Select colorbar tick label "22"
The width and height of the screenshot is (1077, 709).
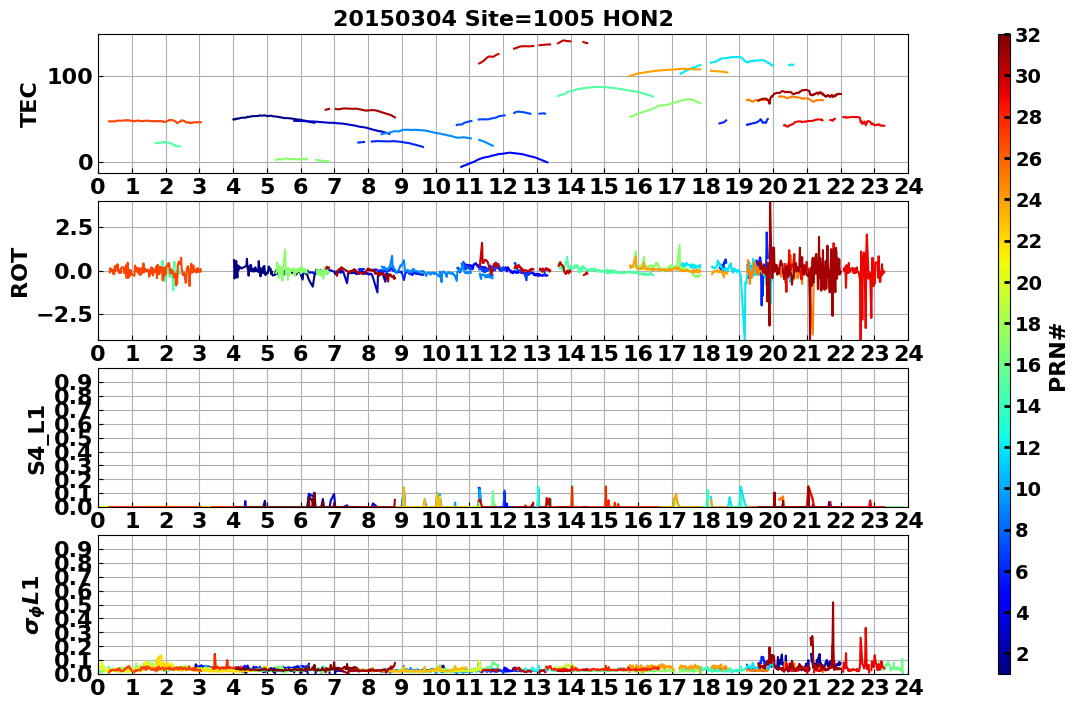tap(1028, 241)
